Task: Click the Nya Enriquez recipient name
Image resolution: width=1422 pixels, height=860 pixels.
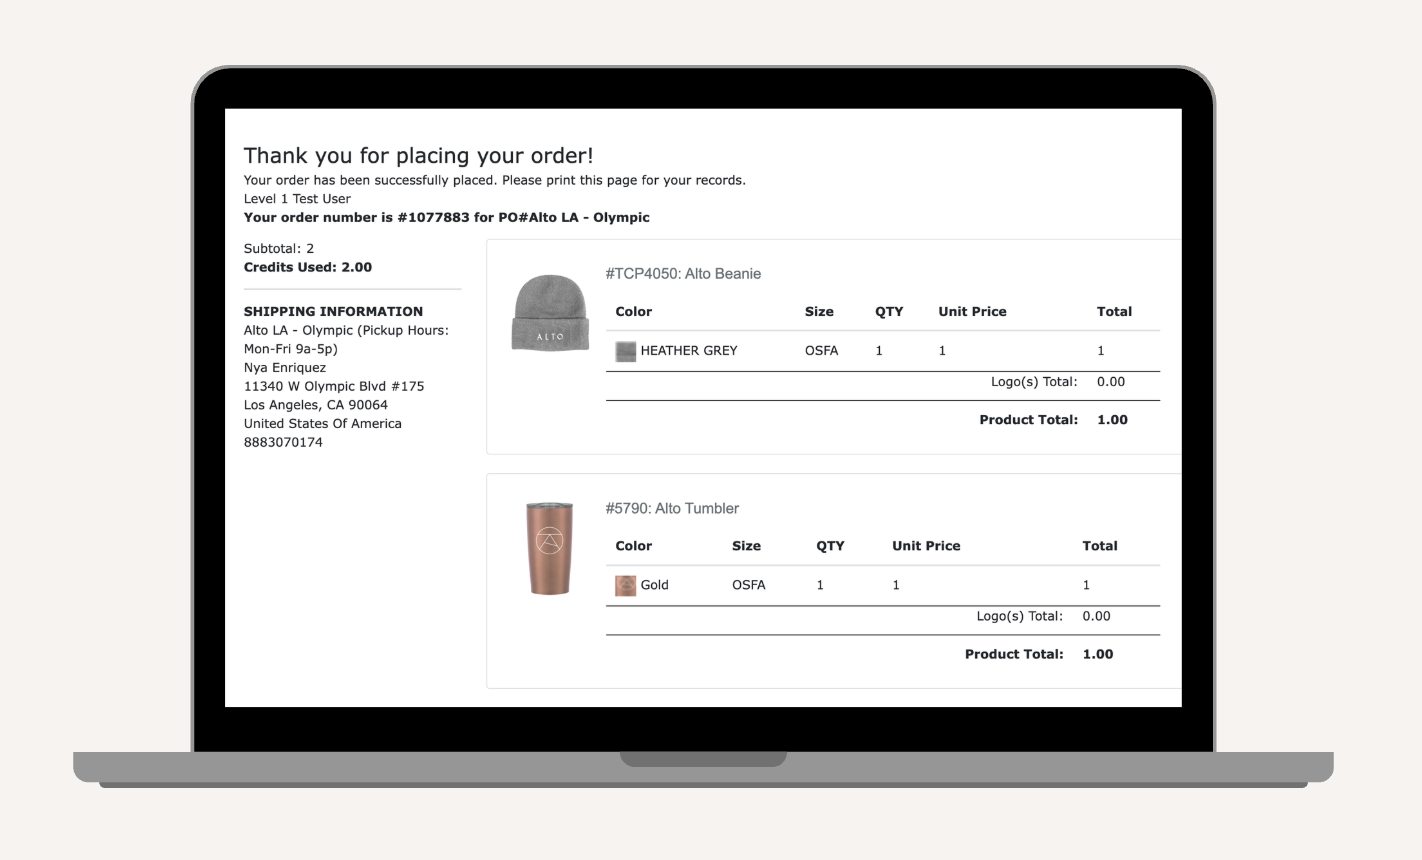Action: 284,367
